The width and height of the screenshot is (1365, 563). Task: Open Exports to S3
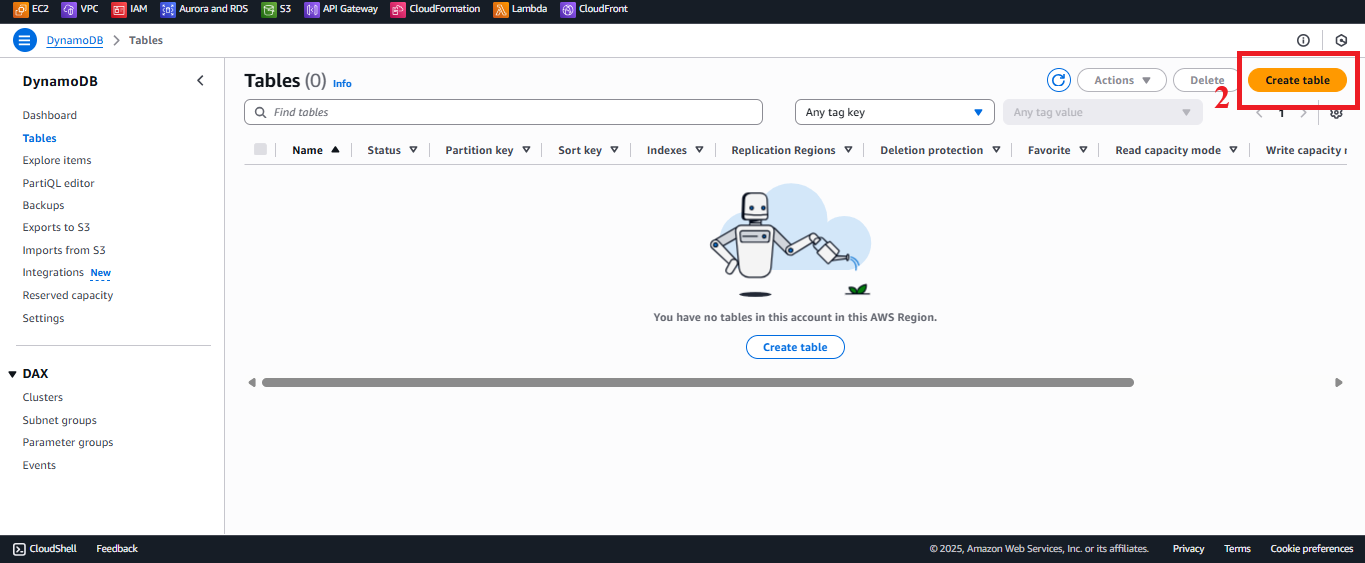click(56, 227)
